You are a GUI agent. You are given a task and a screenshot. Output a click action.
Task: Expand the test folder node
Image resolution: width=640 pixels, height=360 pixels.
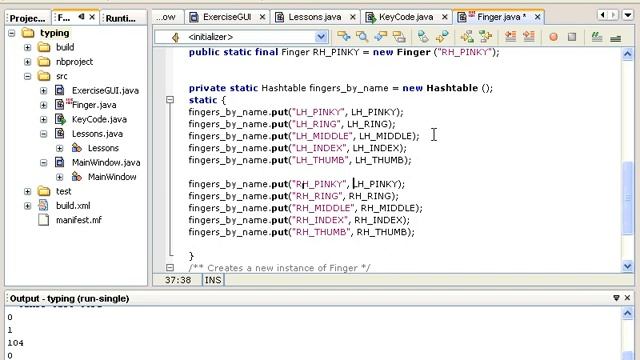[x=27, y=191]
